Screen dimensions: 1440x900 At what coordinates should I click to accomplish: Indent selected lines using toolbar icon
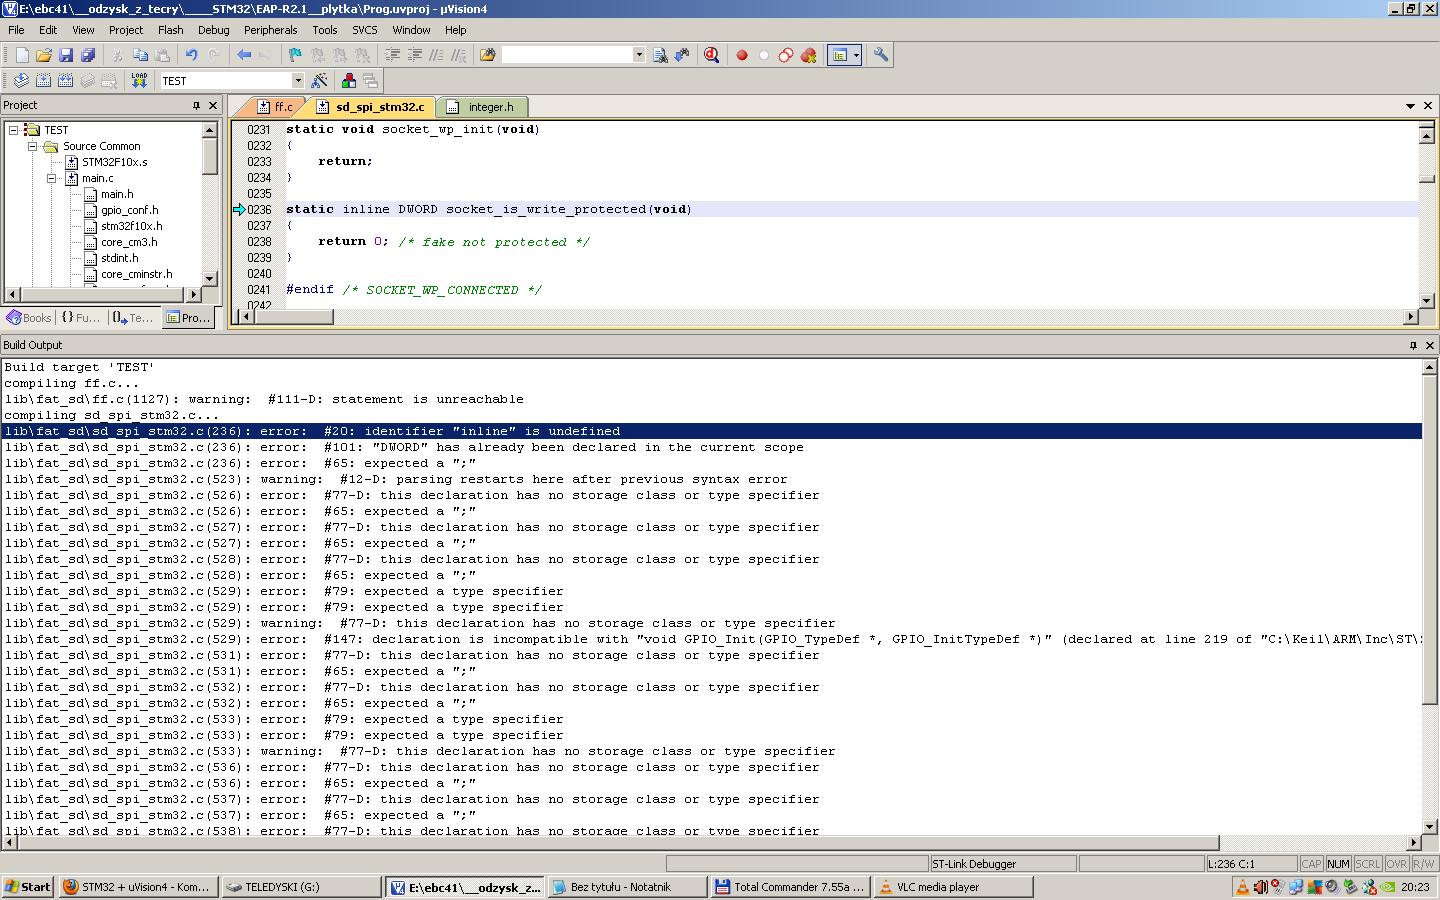(392, 55)
